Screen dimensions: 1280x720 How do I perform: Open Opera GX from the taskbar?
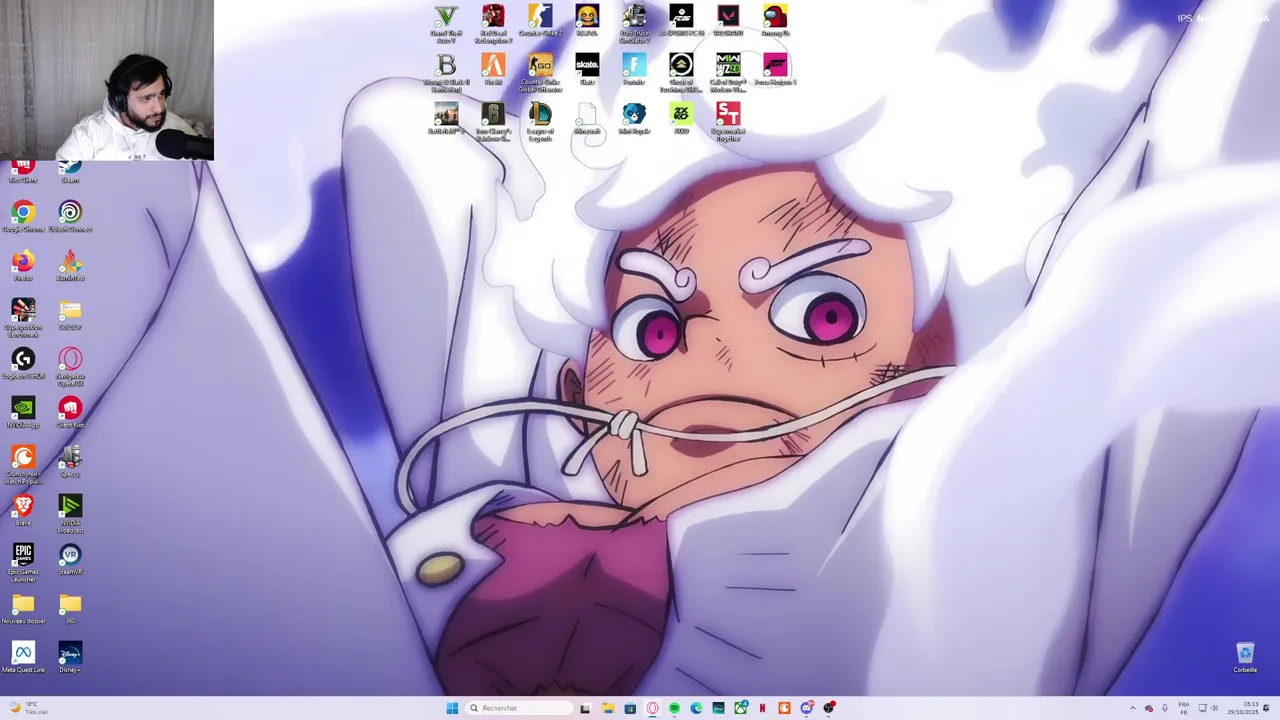click(652, 708)
